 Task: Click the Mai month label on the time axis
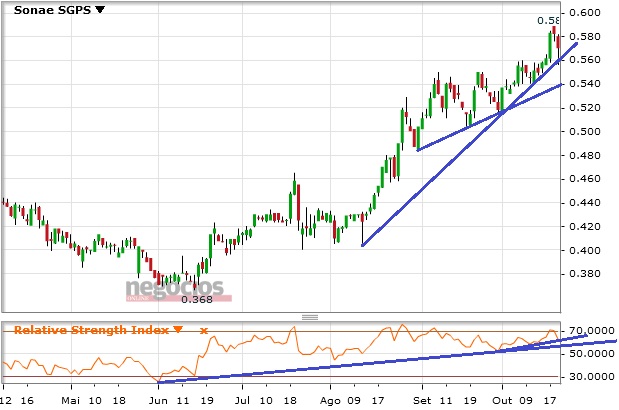coord(71,401)
